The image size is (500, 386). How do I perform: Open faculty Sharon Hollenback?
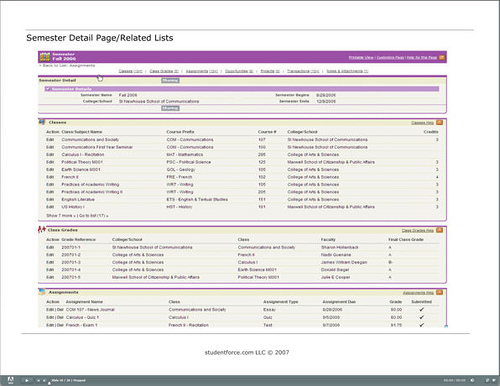(x=340, y=247)
